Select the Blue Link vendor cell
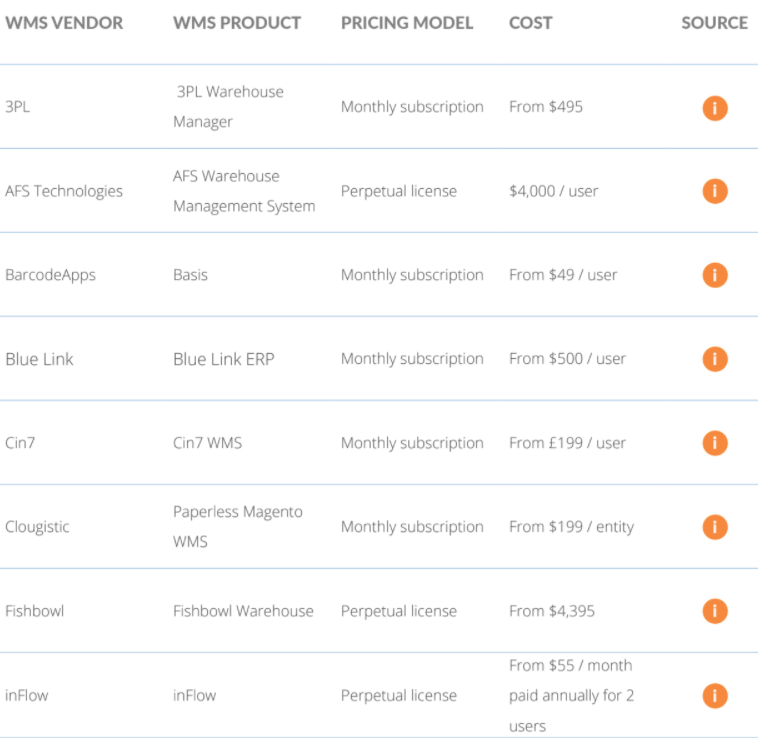This screenshot has height=738, width=758. tap(39, 359)
